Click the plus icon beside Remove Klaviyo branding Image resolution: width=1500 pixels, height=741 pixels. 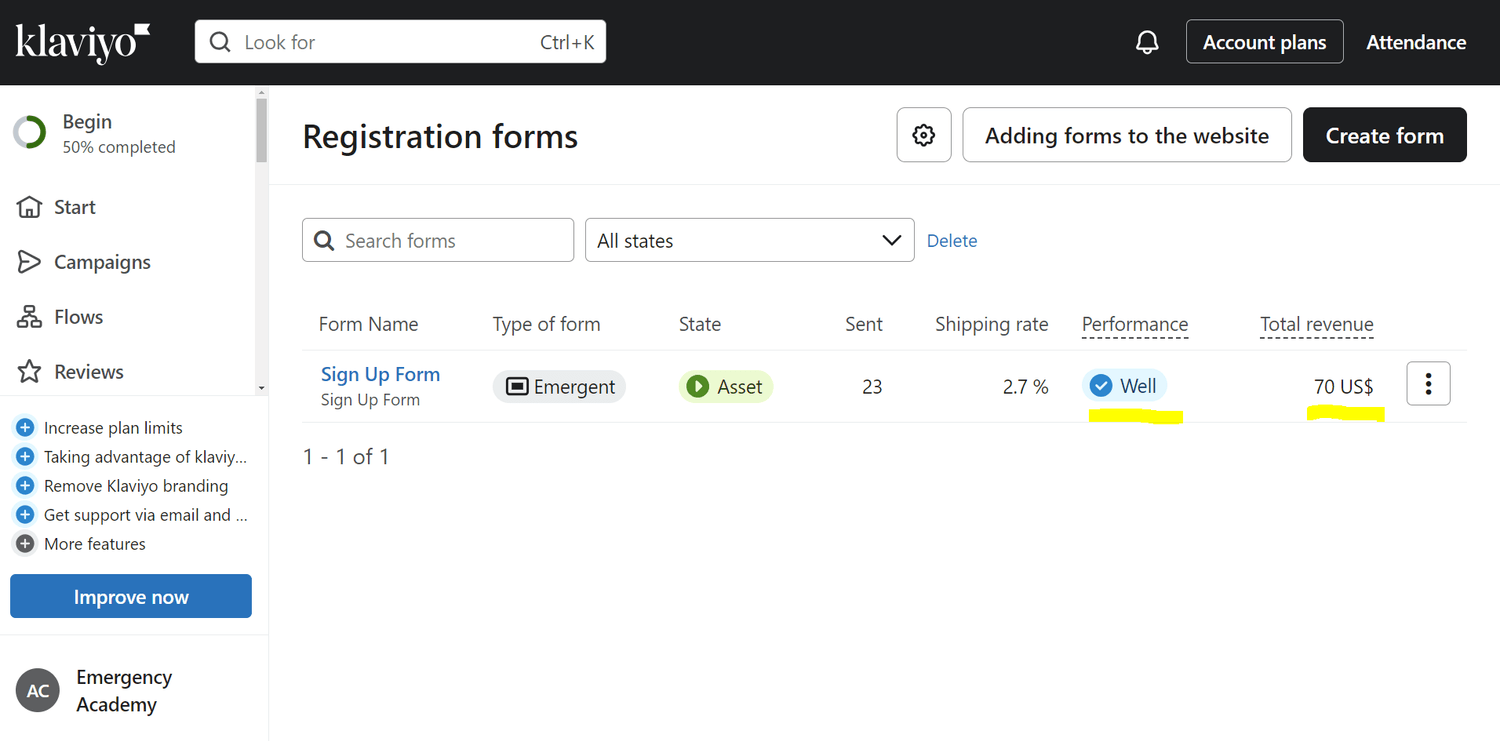pyautogui.click(x=25, y=486)
